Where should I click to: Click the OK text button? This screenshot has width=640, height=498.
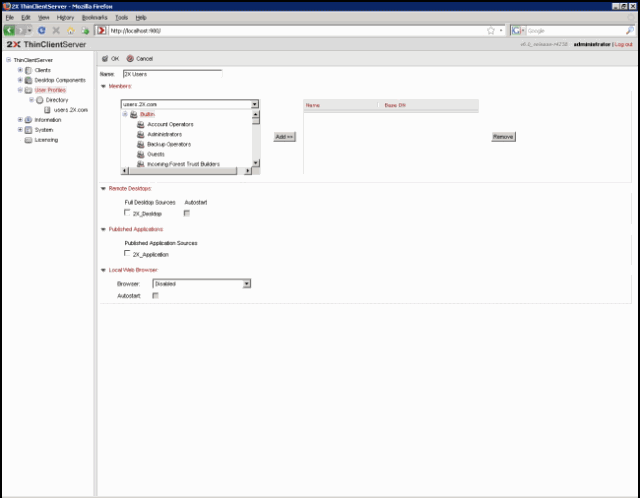[x=115, y=59]
